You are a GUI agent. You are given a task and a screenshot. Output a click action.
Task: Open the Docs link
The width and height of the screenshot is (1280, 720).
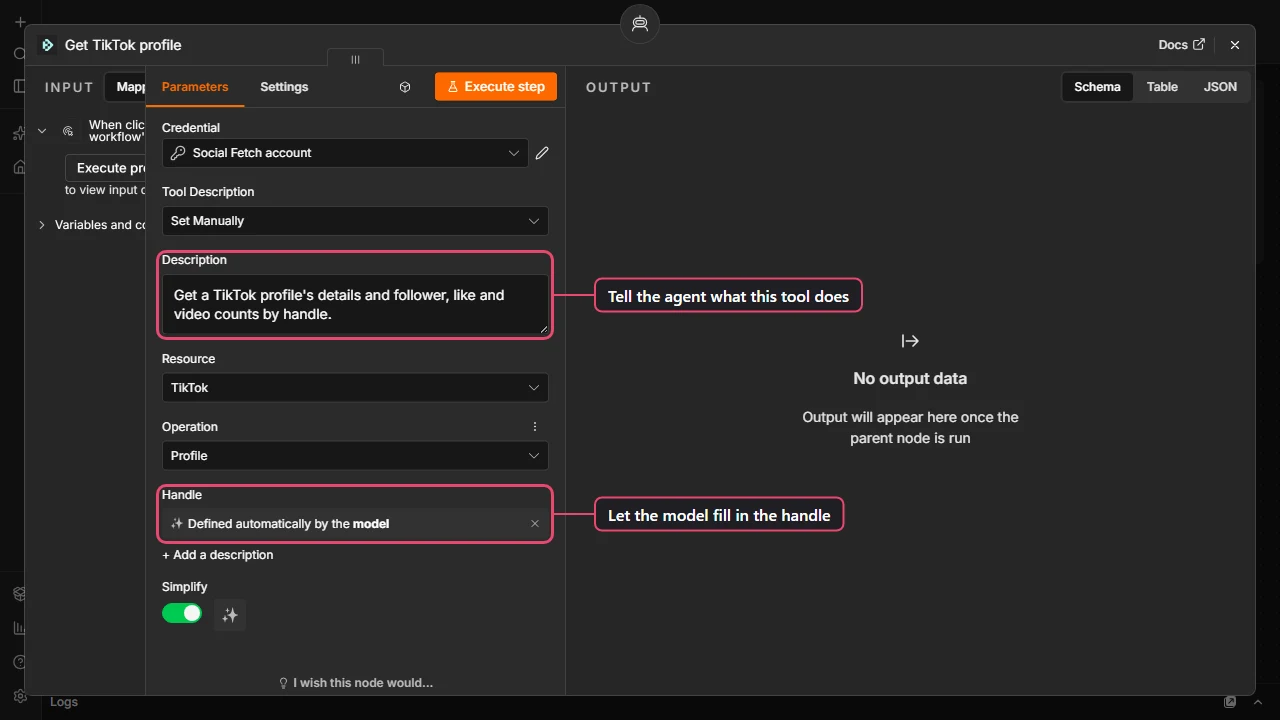pyautogui.click(x=1182, y=45)
